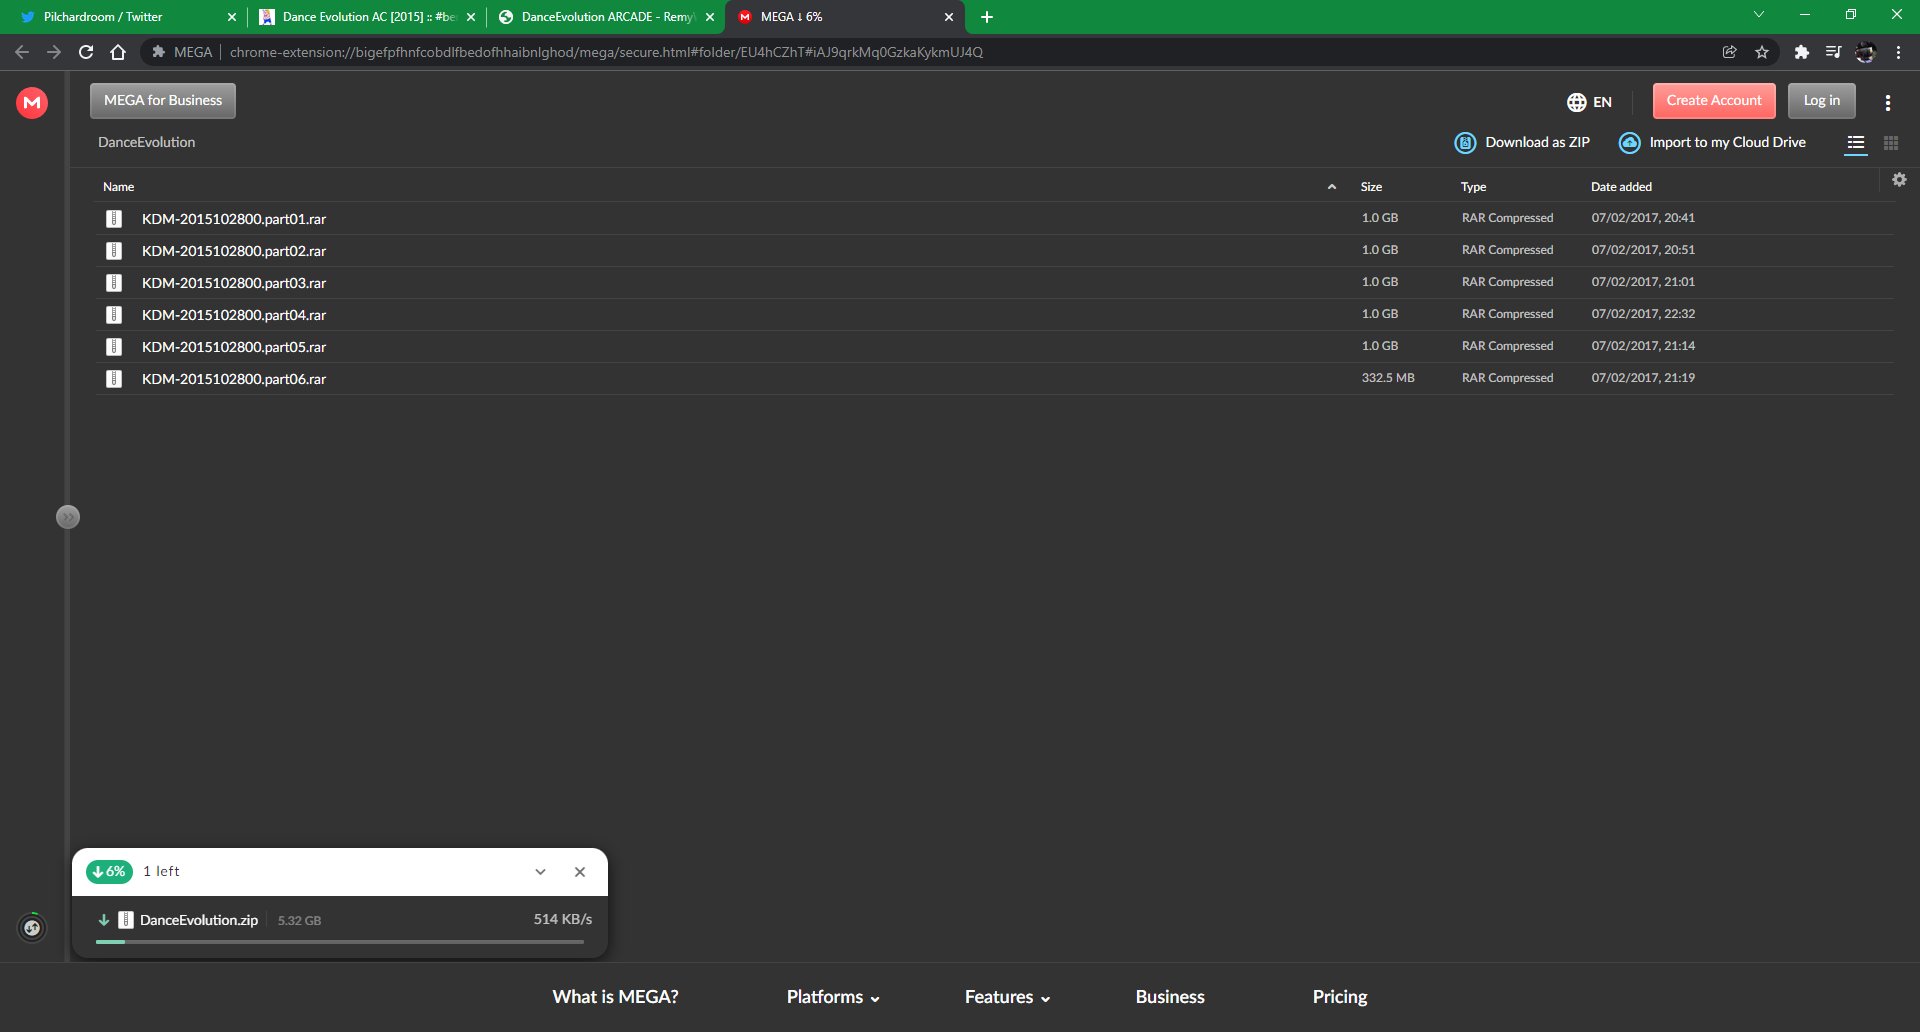Click the MEGA logo icon in sidebar
This screenshot has height=1032, width=1920.
(32, 102)
